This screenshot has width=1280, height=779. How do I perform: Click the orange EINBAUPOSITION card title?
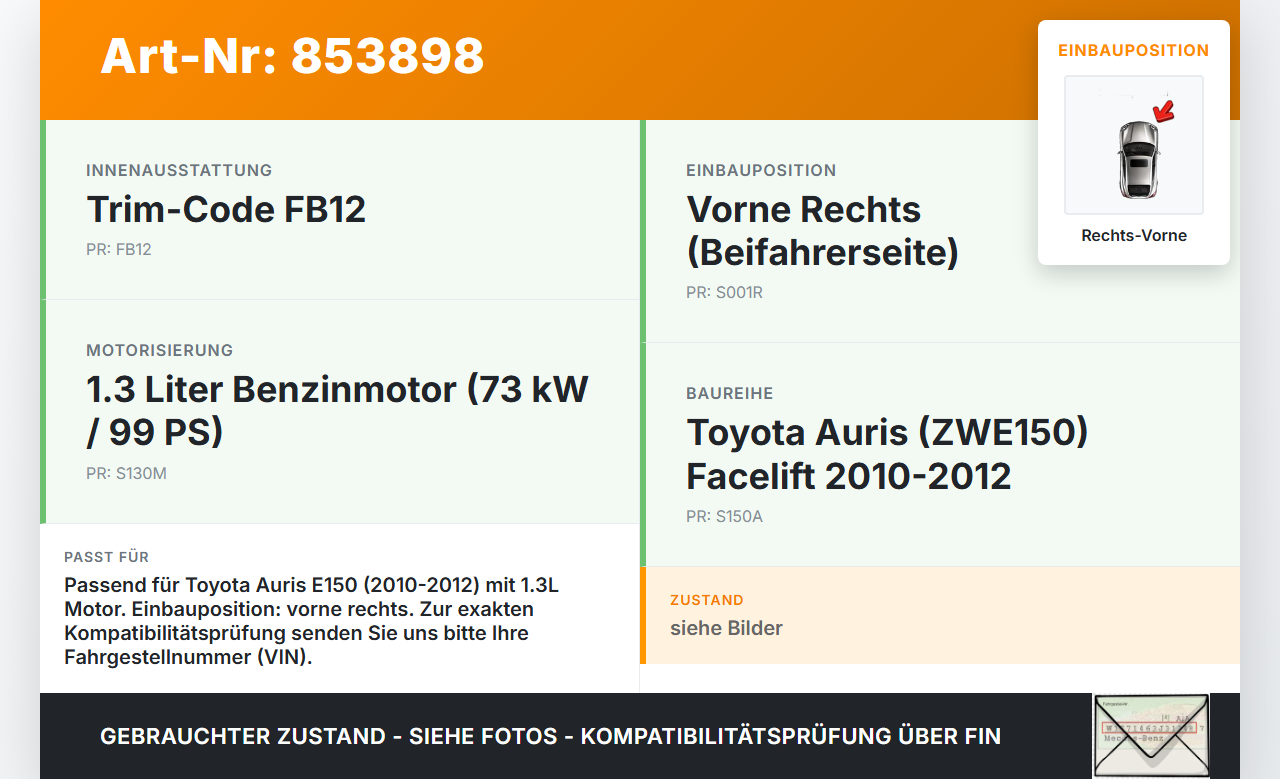pos(1134,50)
